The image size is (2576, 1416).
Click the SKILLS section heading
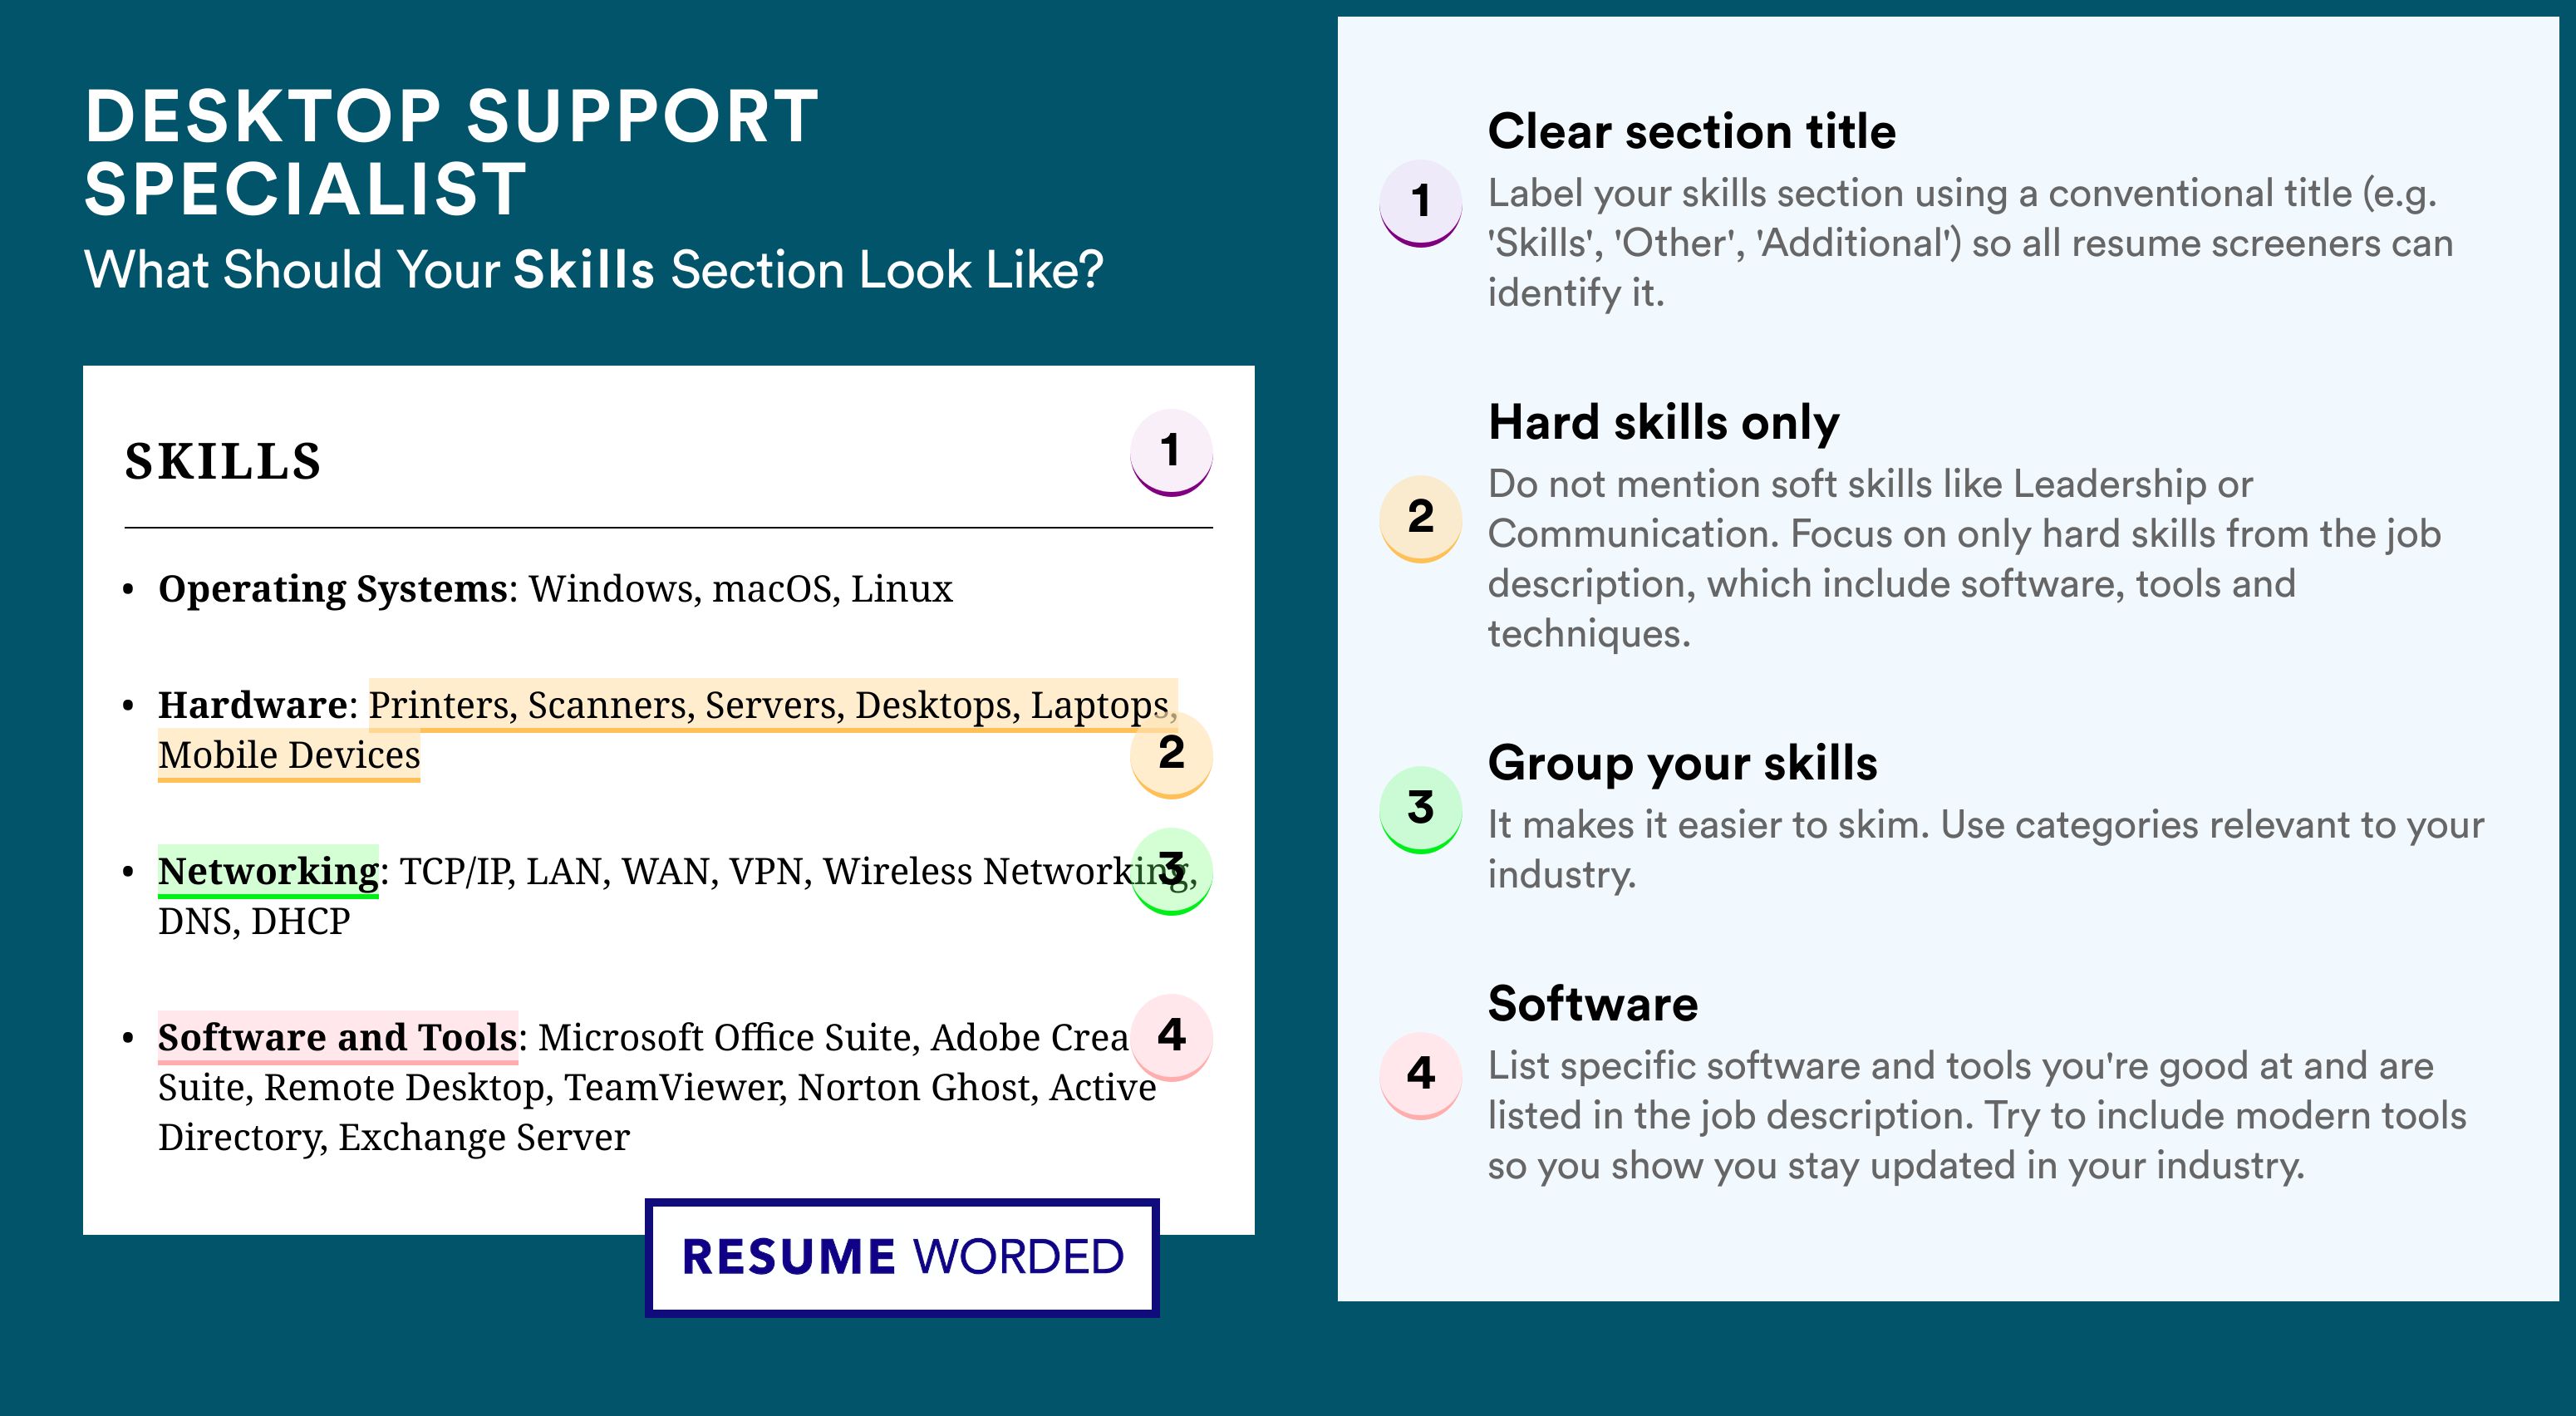pyautogui.click(x=223, y=462)
